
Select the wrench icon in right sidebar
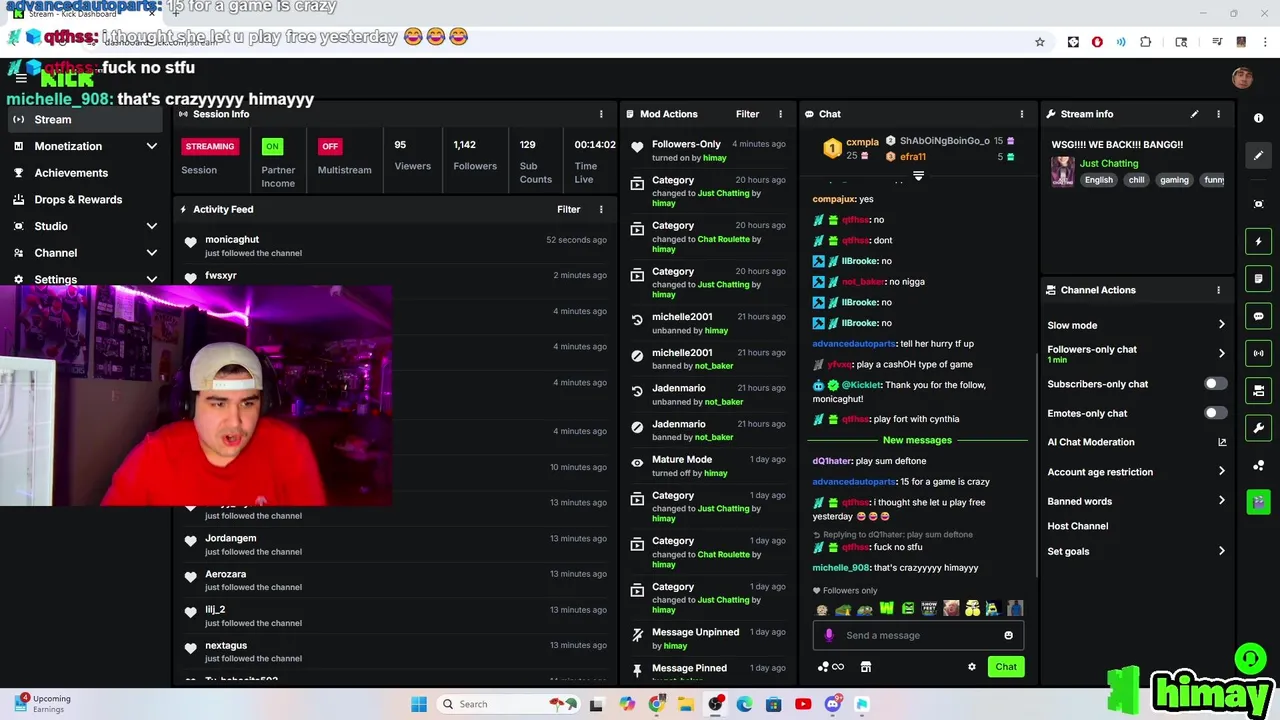(x=1258, y=428)
